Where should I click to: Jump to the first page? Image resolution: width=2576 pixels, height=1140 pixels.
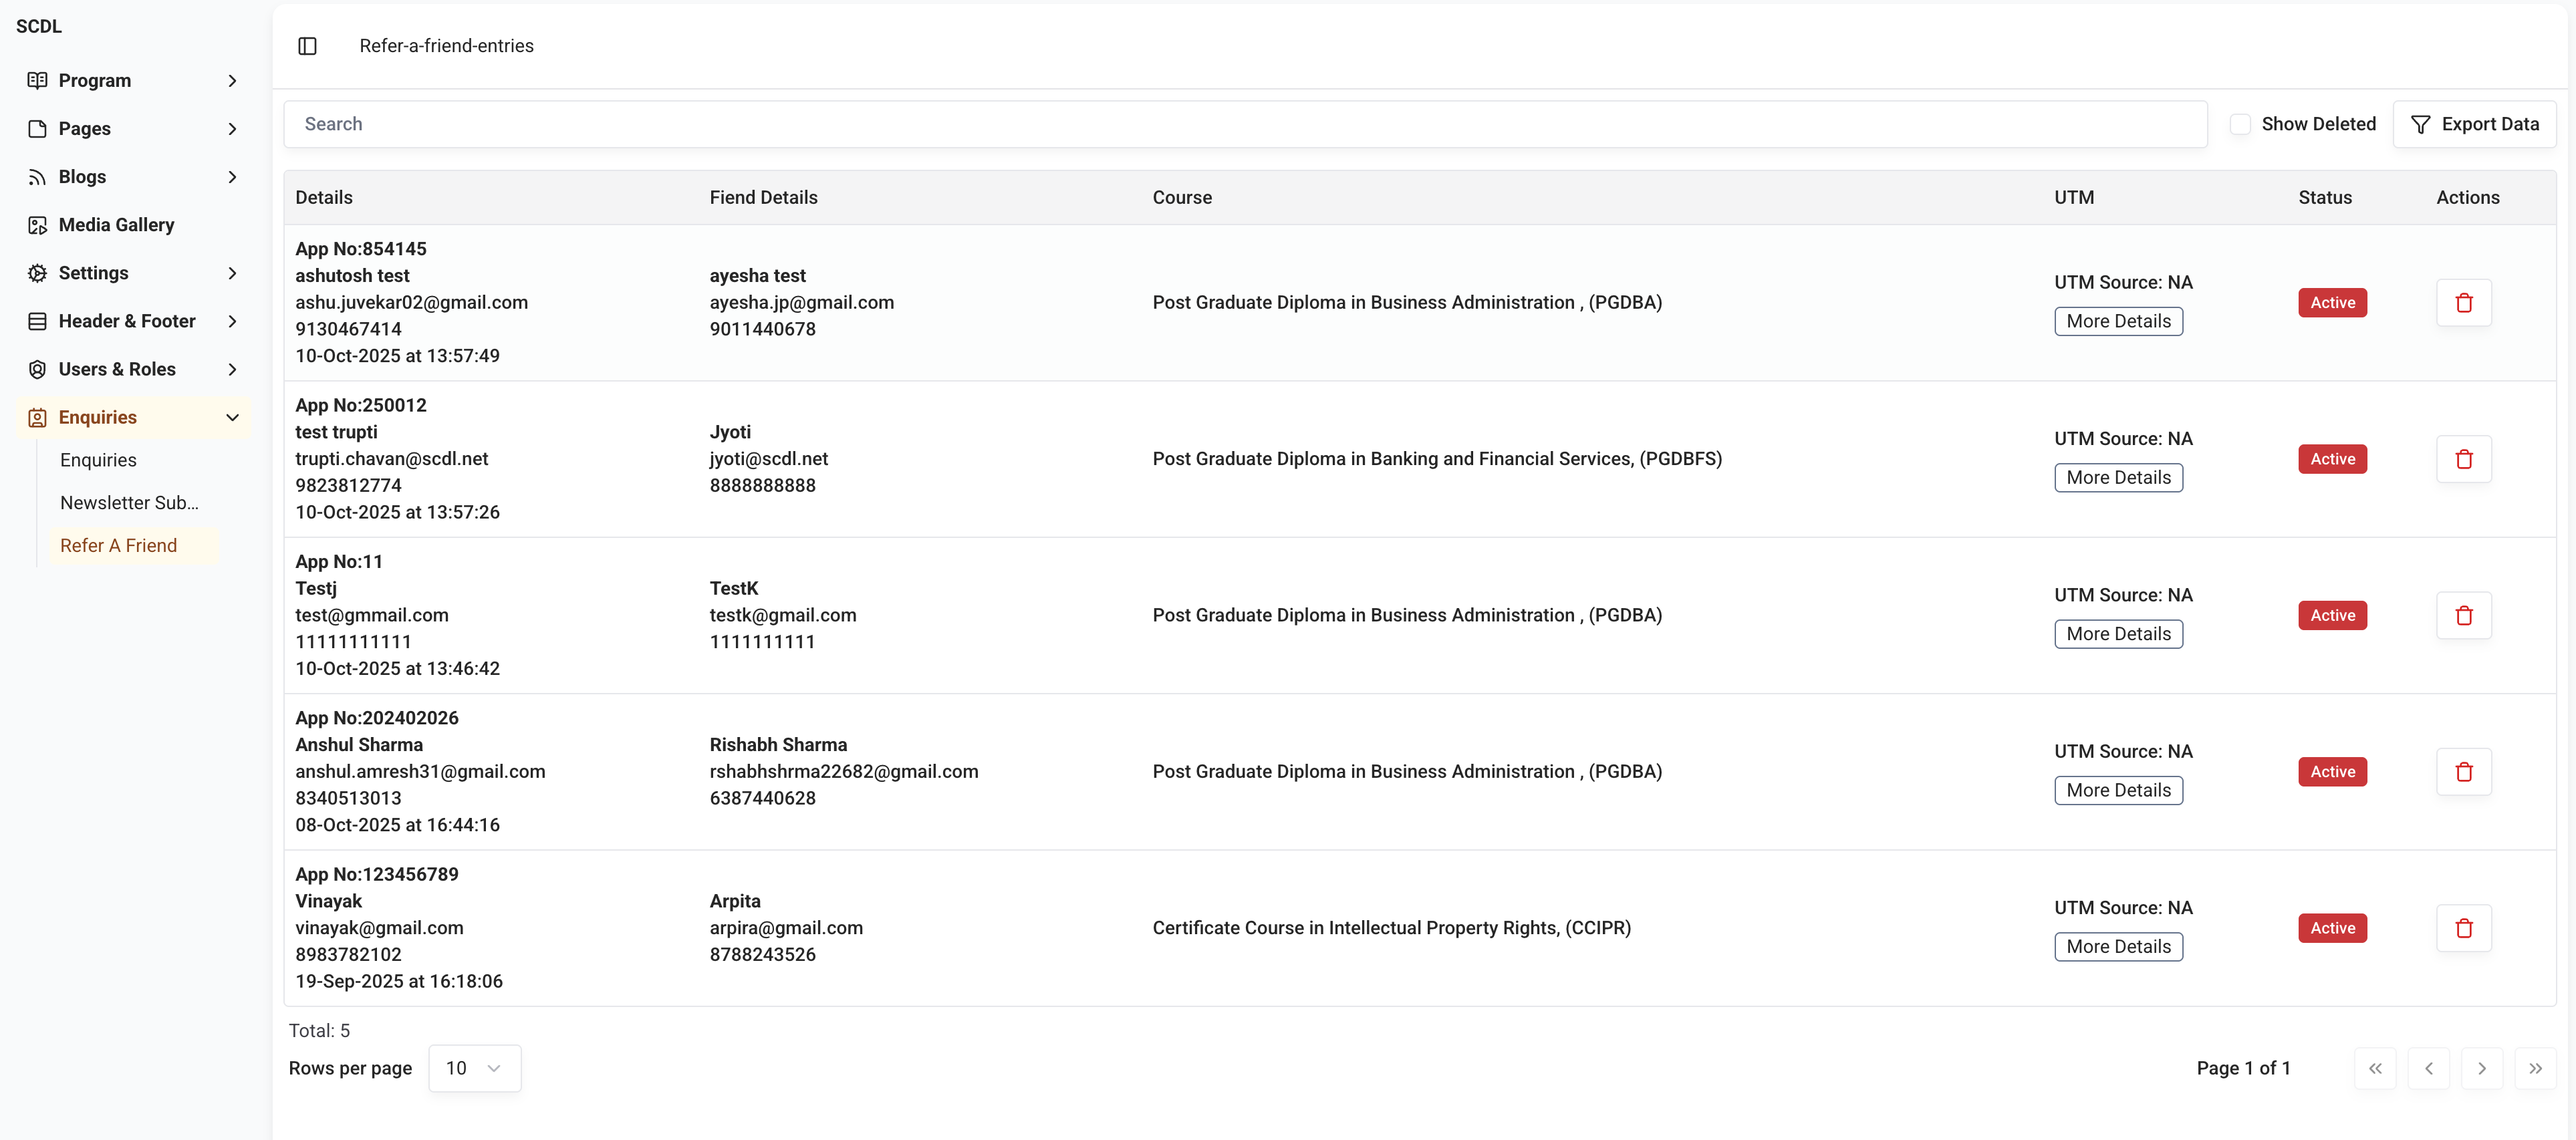click(2375, 1068)
